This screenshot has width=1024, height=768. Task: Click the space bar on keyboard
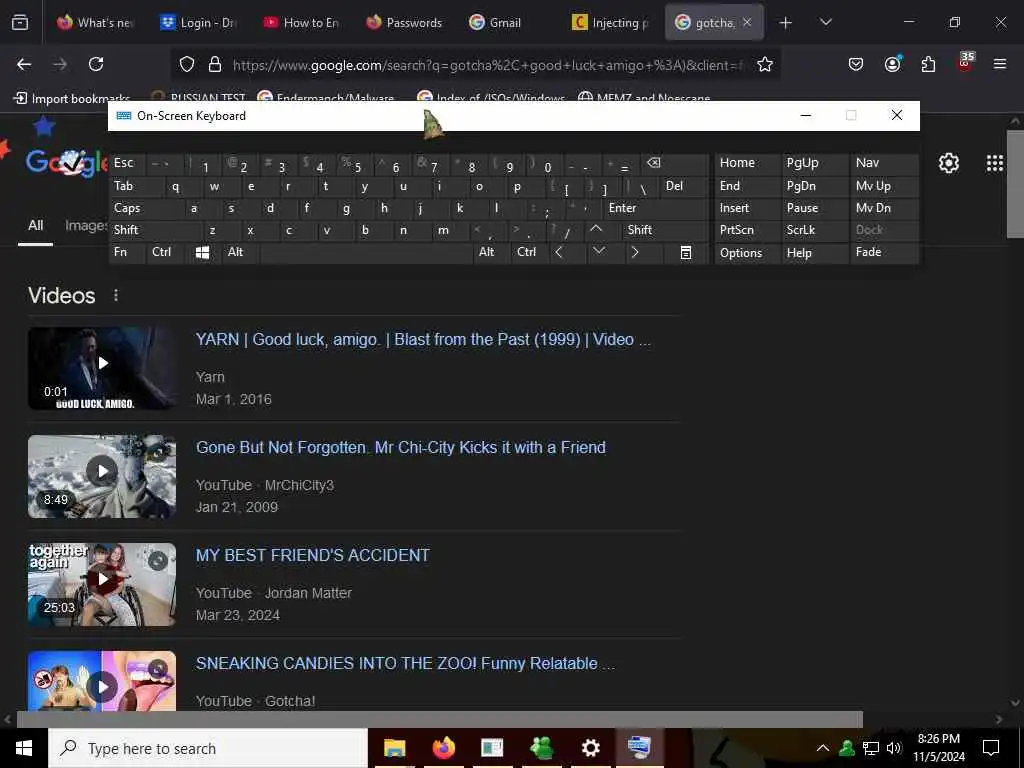pos(366,253)
